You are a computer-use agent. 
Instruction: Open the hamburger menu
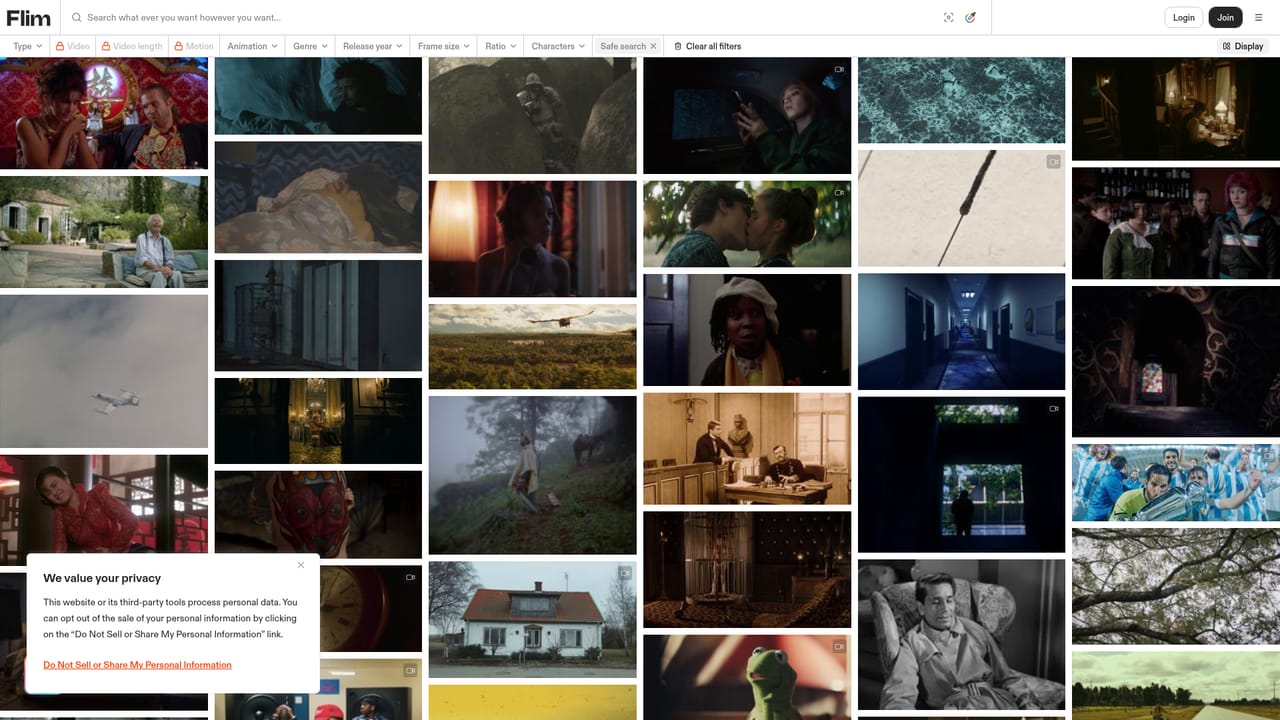point(1258,18)
